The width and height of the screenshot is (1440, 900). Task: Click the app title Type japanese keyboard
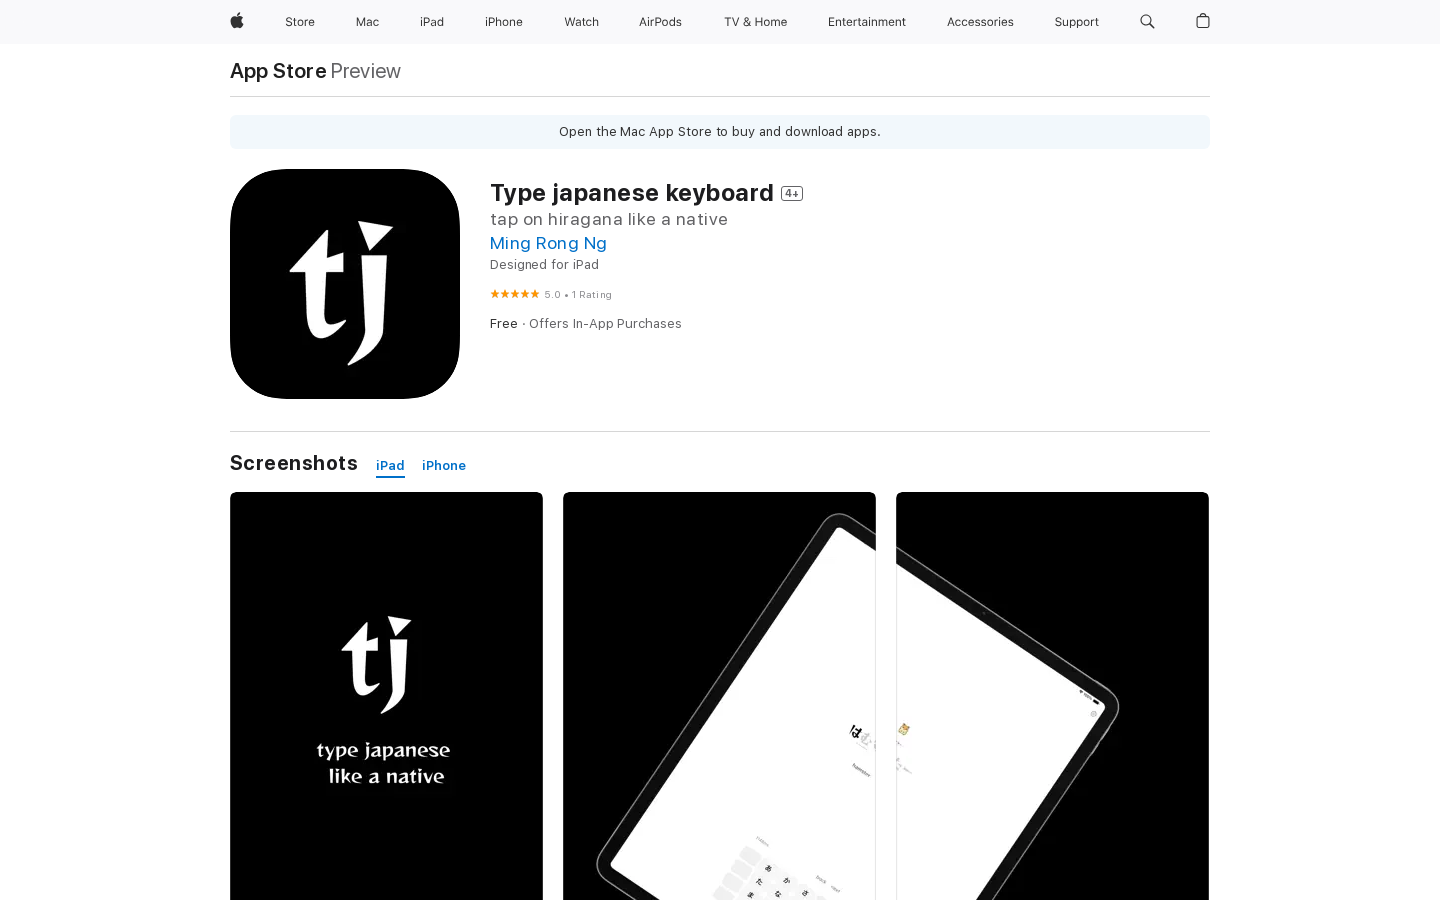tap(632, 193)
